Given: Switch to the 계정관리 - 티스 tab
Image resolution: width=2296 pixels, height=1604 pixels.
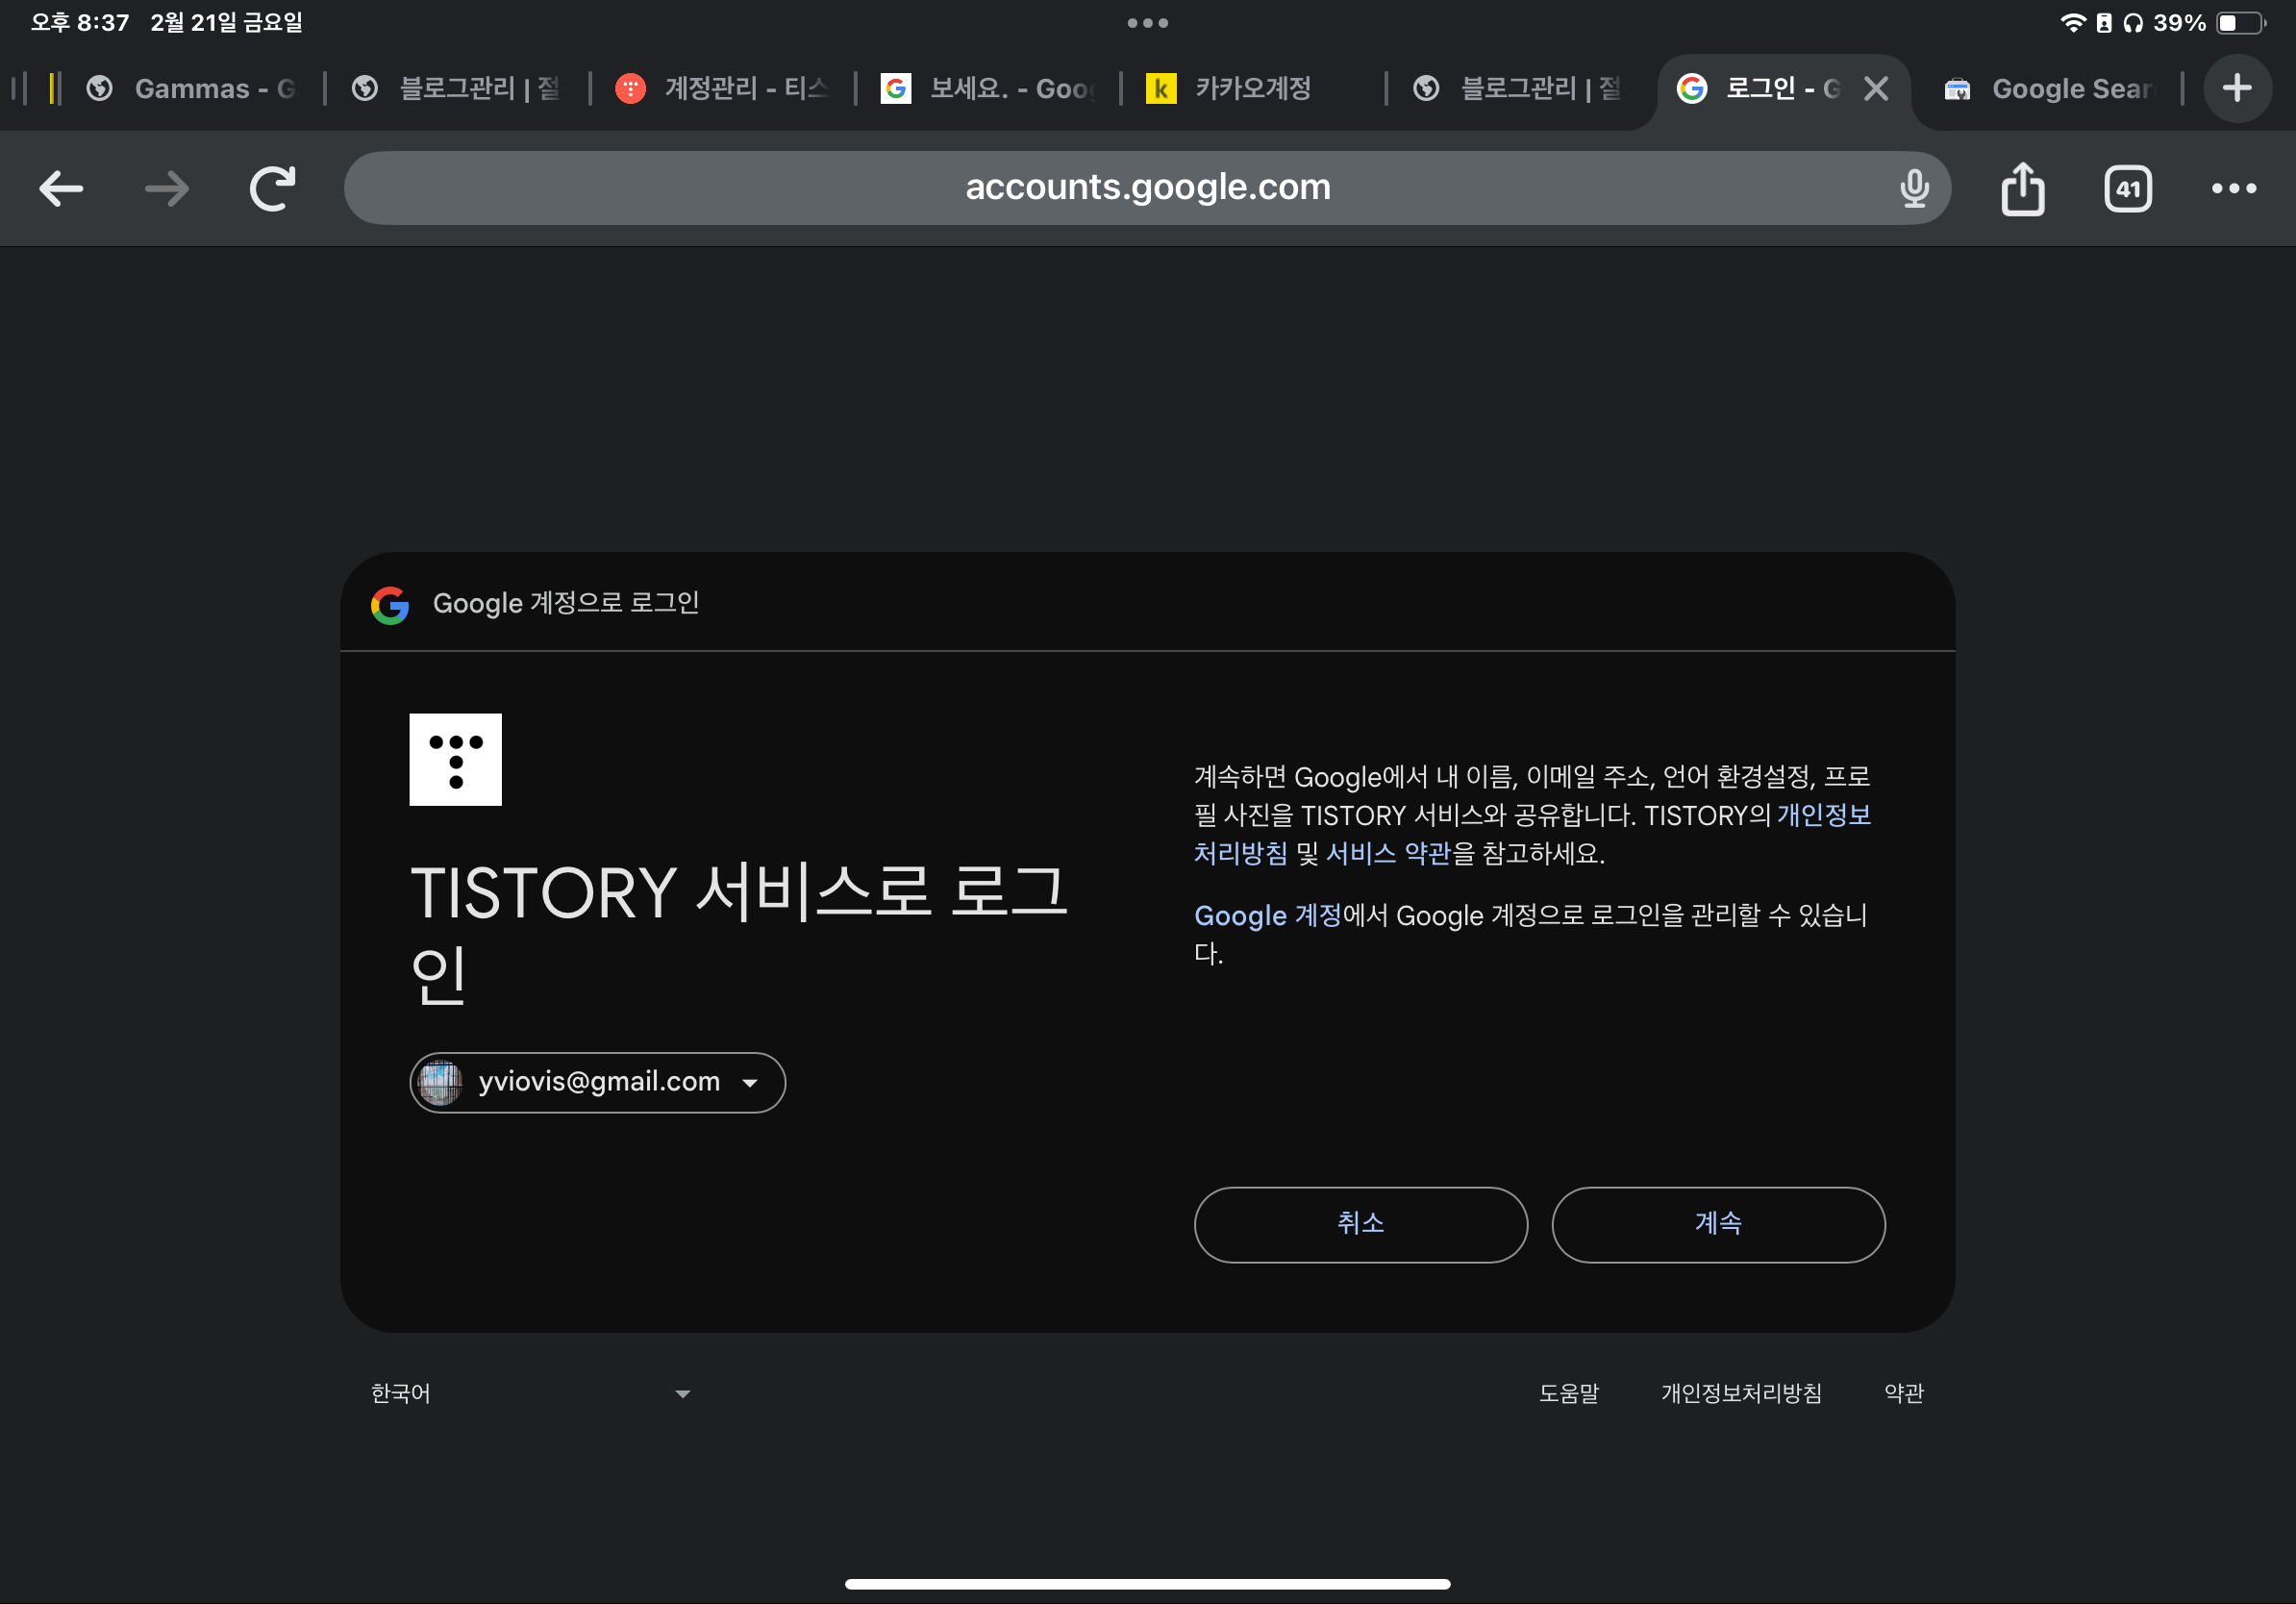Looking at the screenshot, I should click(x=722, y=88).
